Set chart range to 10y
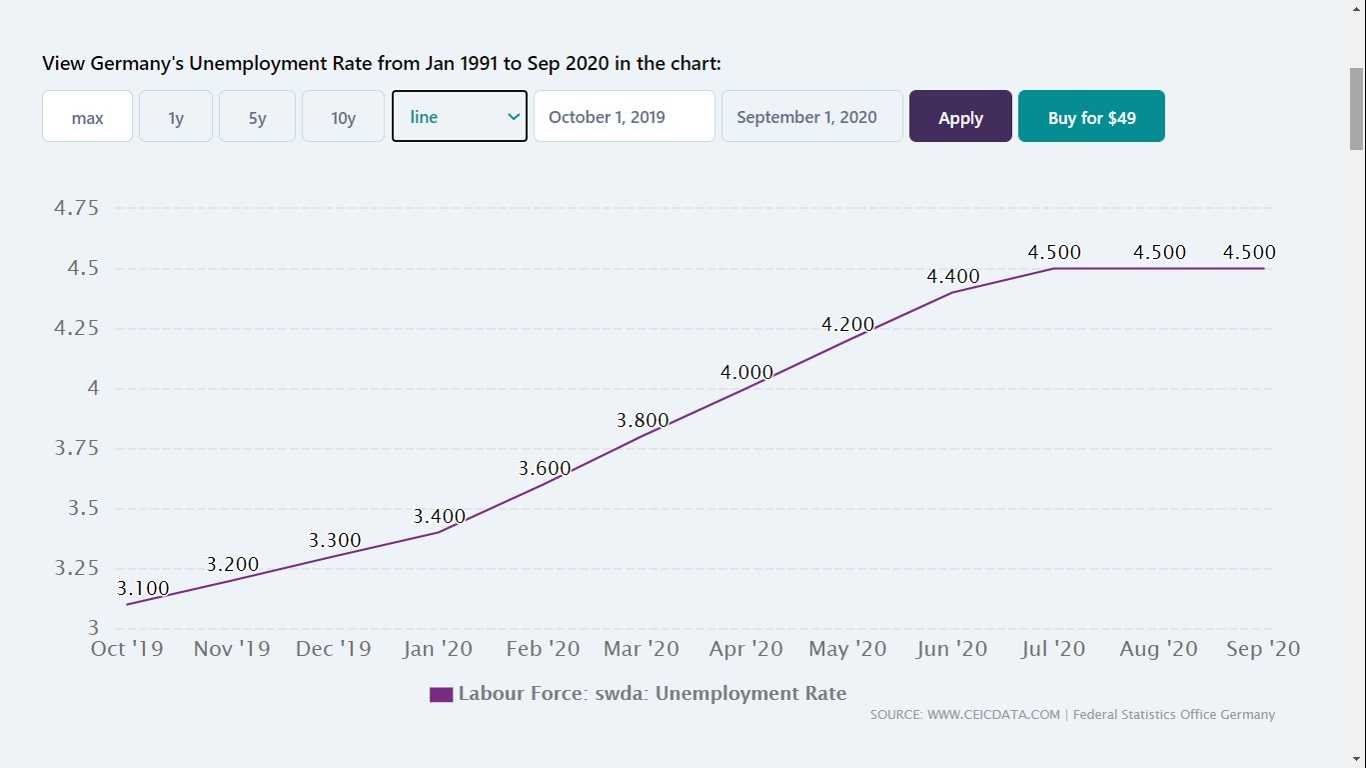1366x768 pixels. pos(343,116)
